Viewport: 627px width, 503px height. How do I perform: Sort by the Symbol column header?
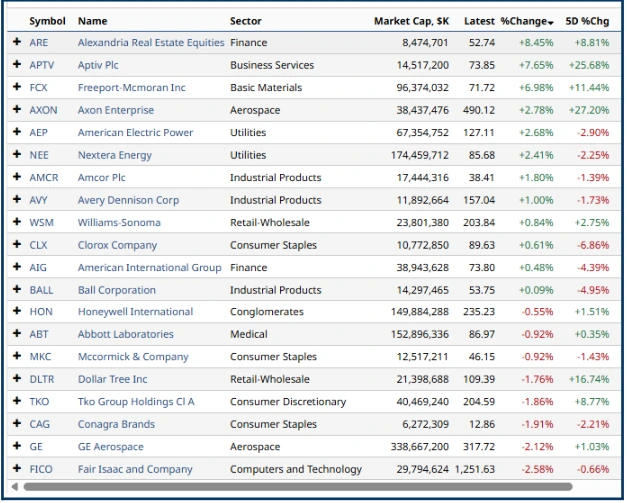[47, 21]
